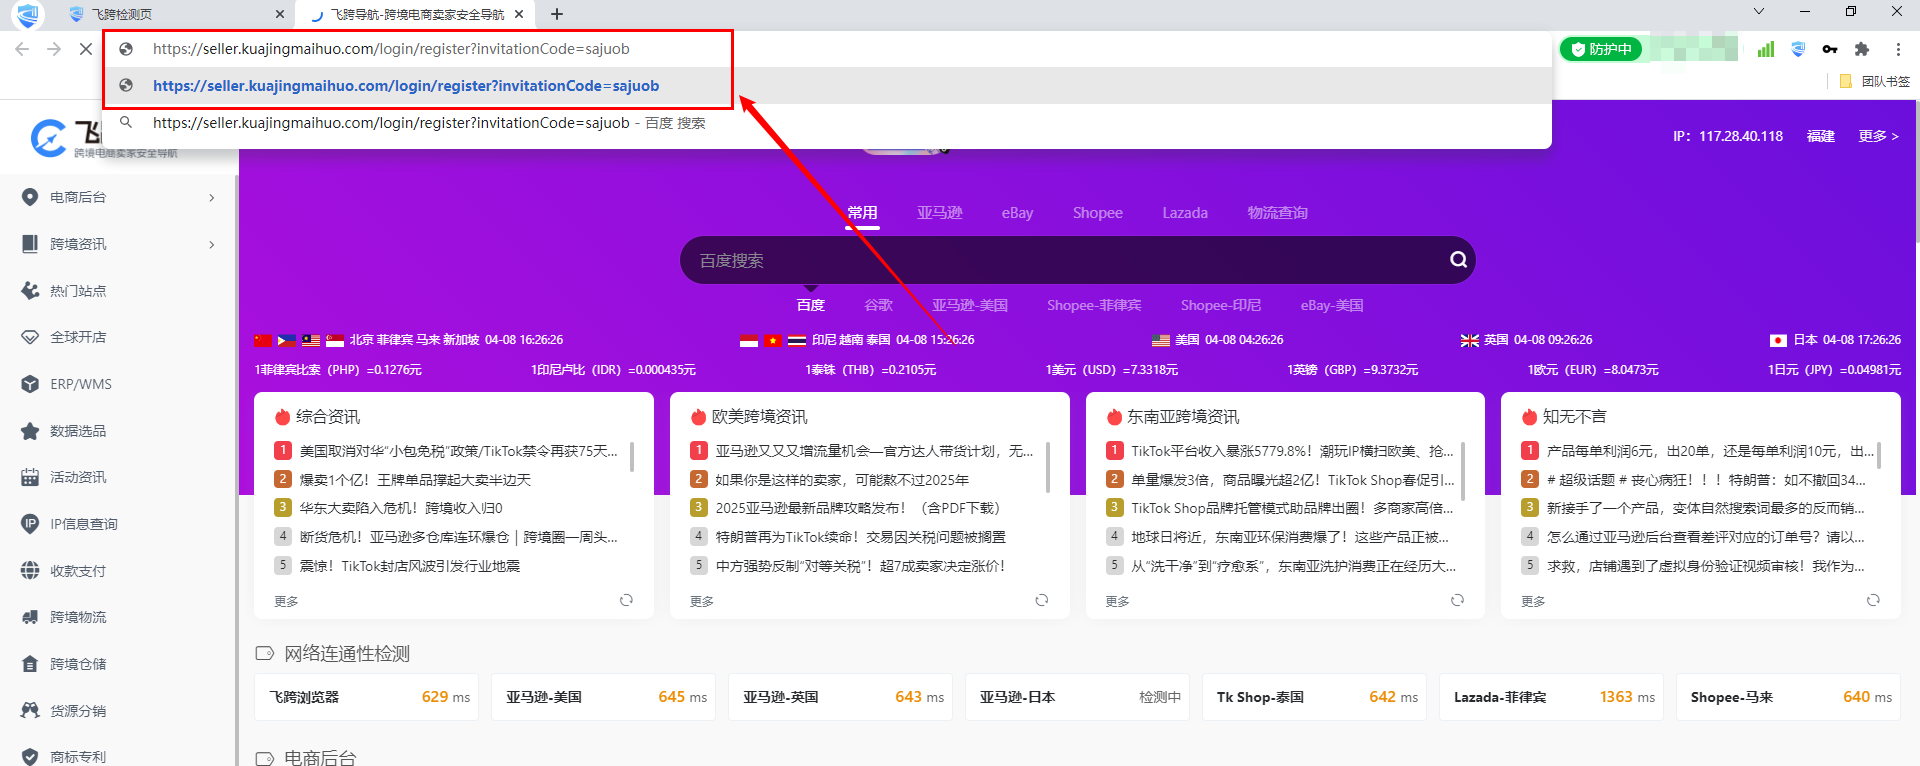Viewport: 1920px width, 766px height.
Task: Open the 货源分销 sidebar icon
Action: (30, 711)
